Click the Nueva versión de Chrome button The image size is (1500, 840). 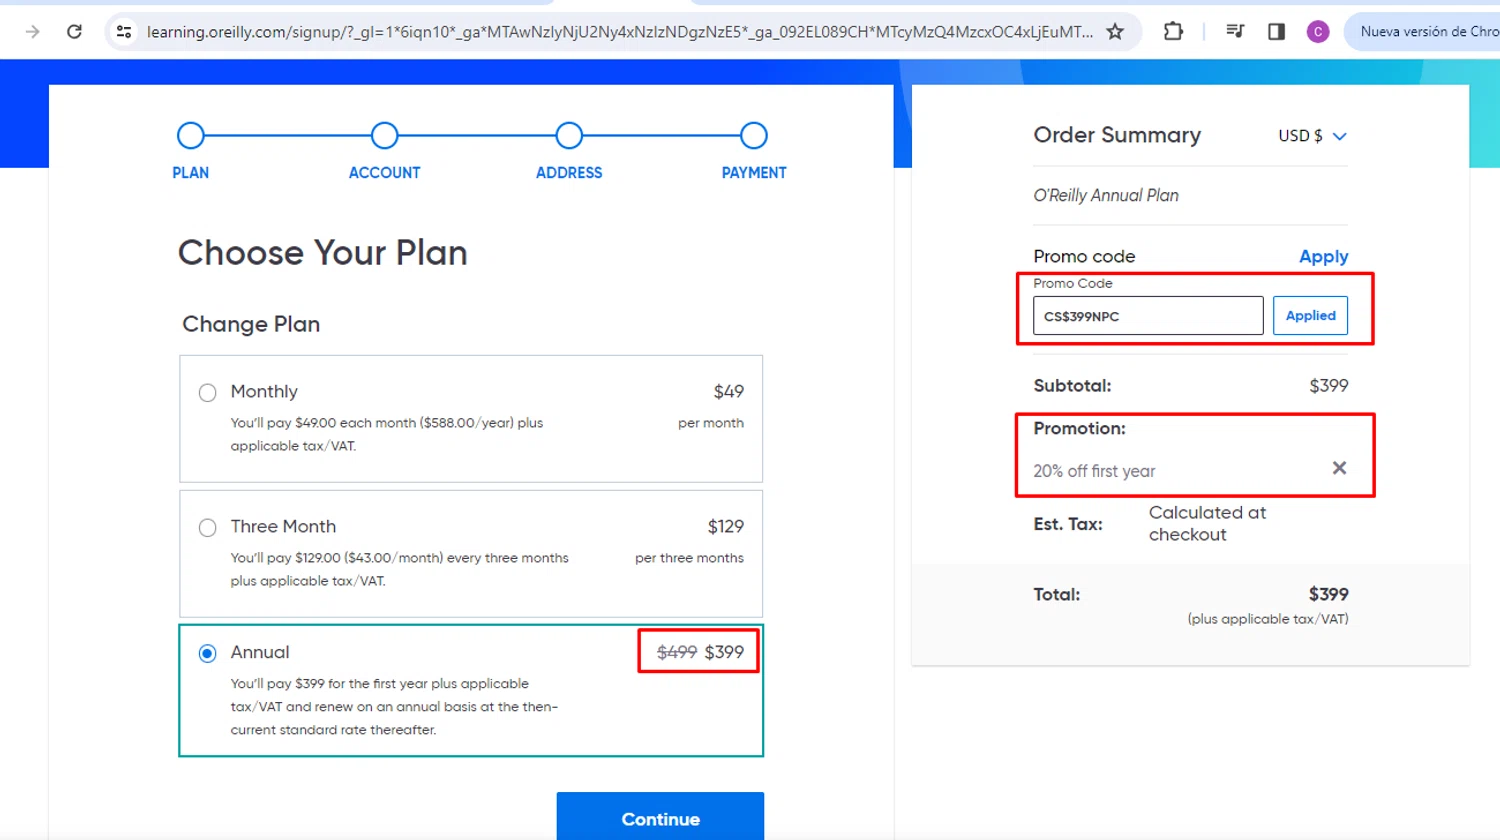coord(1427,32)
